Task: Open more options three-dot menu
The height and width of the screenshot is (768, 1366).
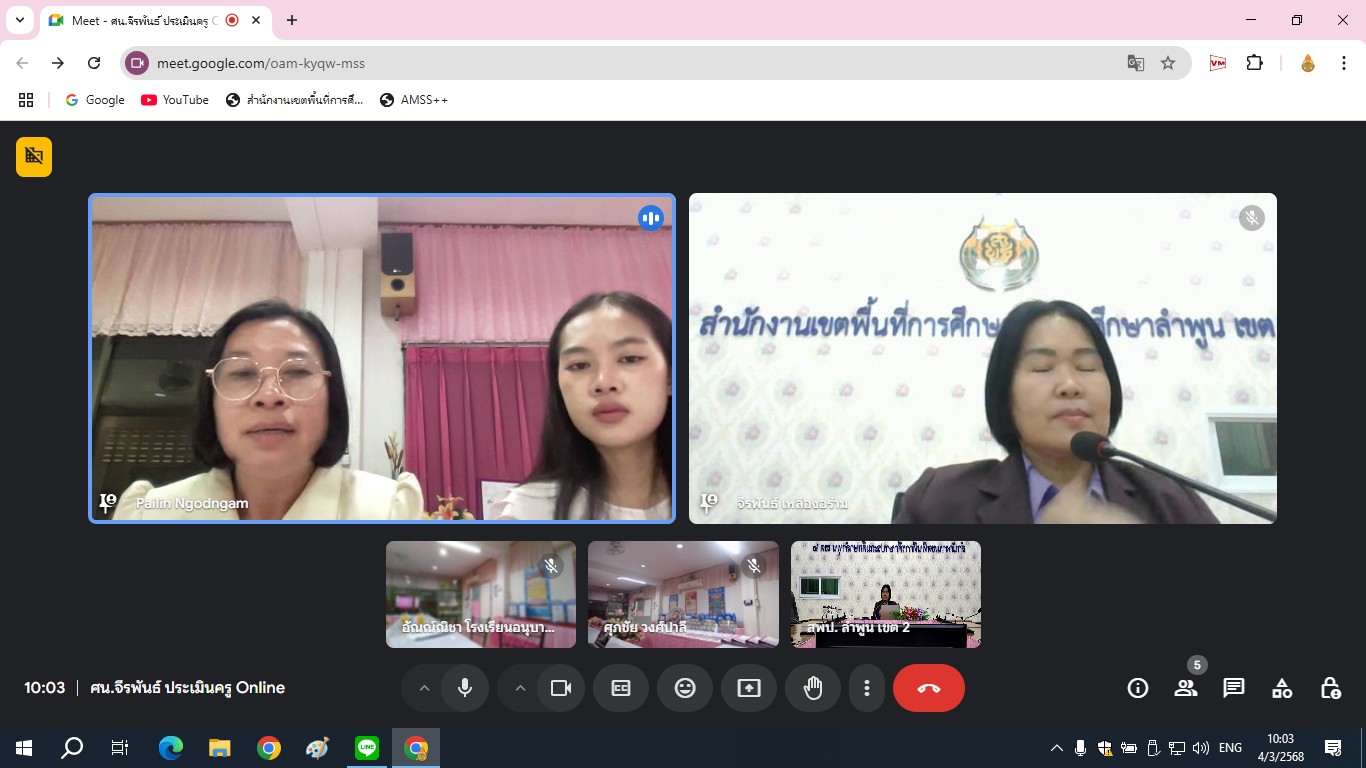Action: coord(867,688)
